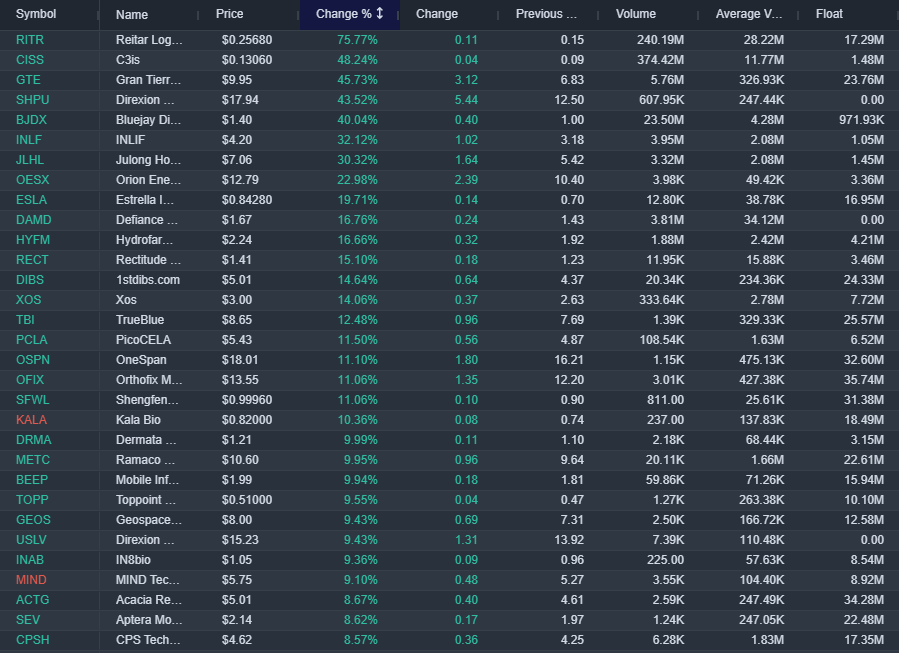Select the '16.21' previous close cell
The height and width of the screenshot is (653, 899).
(x=569, y=360)
